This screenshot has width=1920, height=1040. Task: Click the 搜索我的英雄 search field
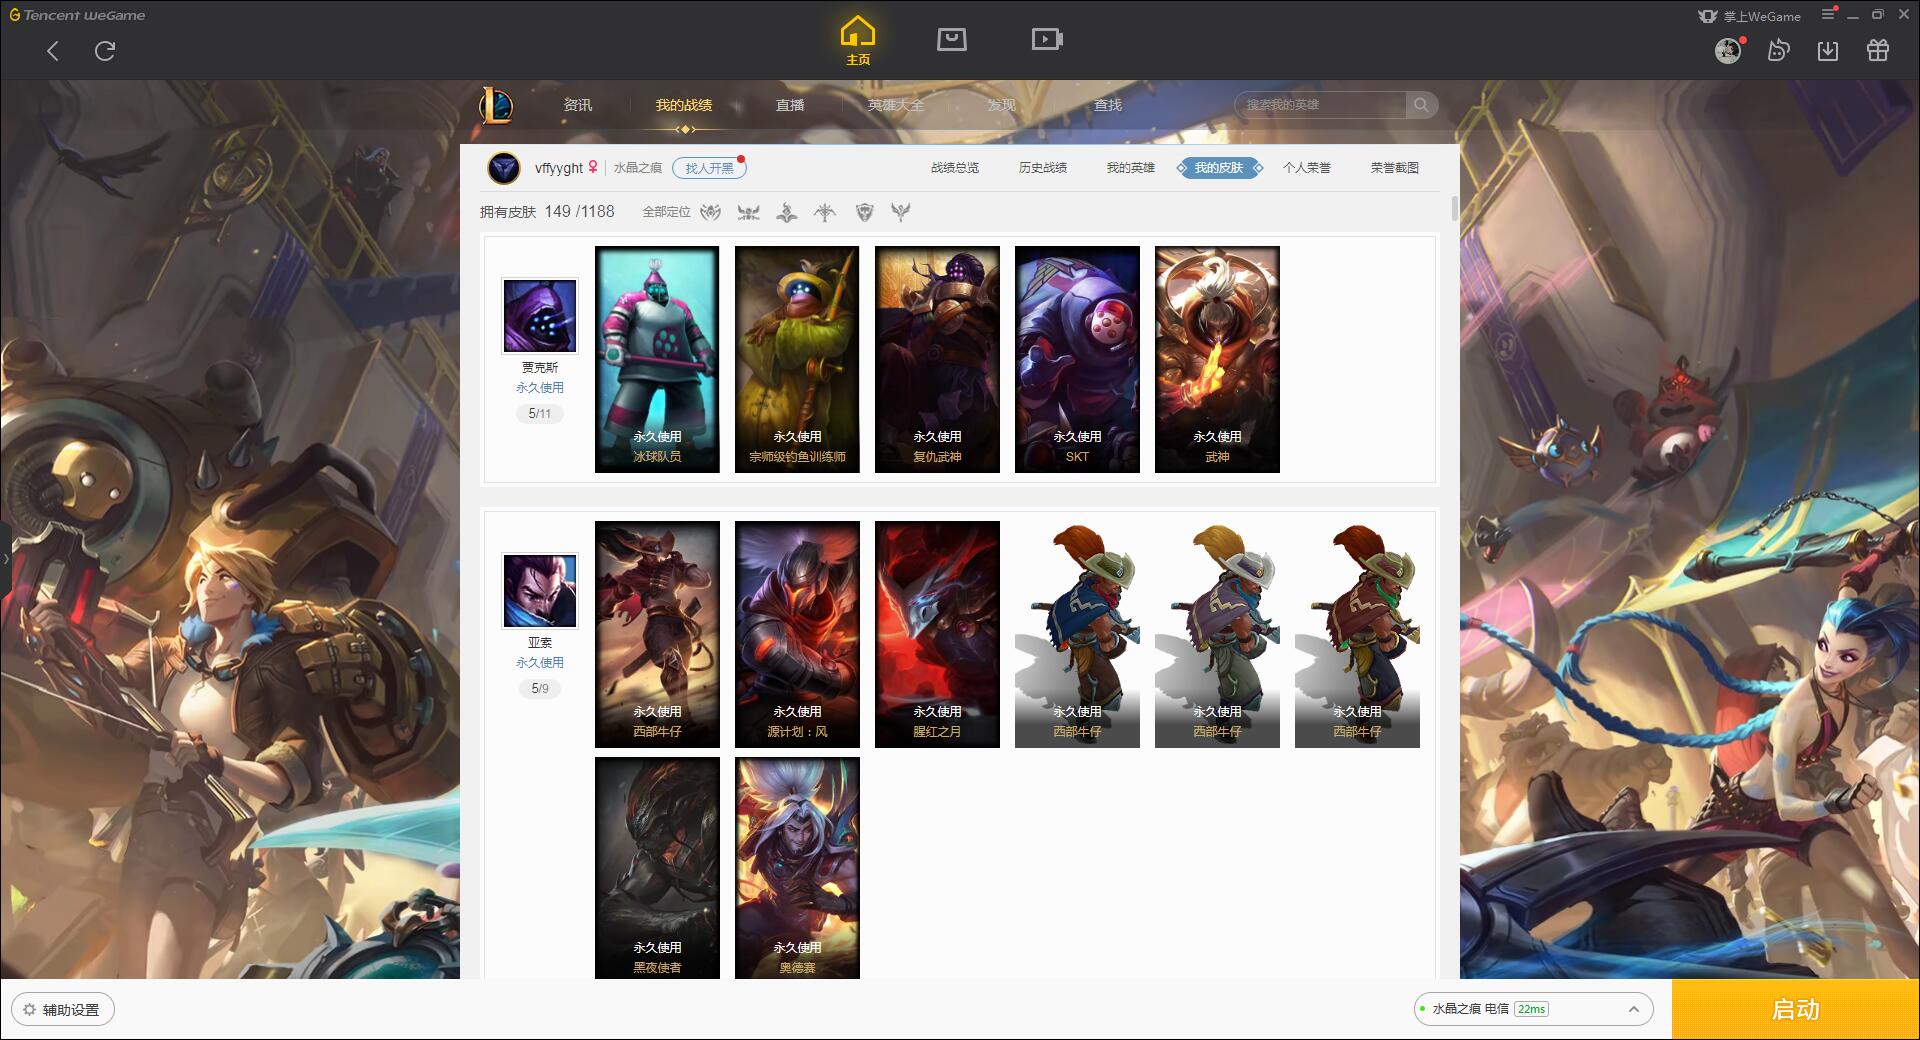click(1322, 105)
